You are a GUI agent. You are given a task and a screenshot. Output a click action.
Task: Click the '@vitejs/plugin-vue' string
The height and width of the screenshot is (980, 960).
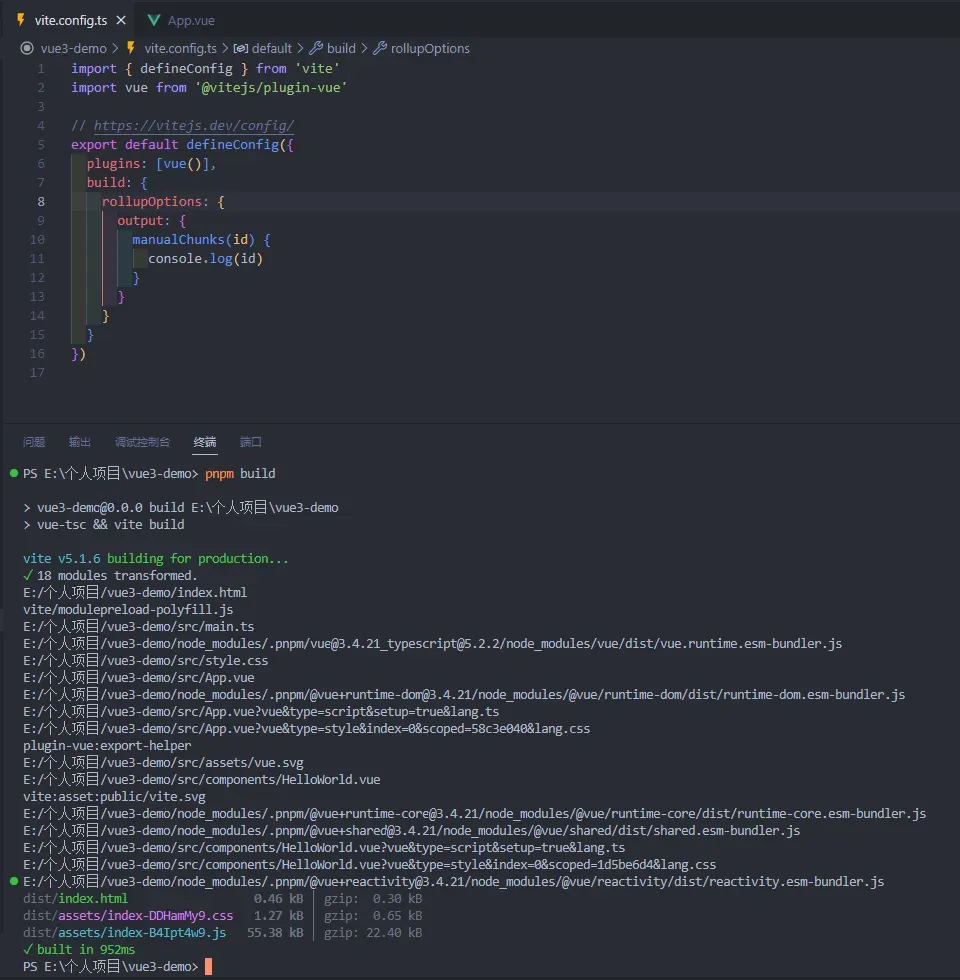(x=271, y=88)
